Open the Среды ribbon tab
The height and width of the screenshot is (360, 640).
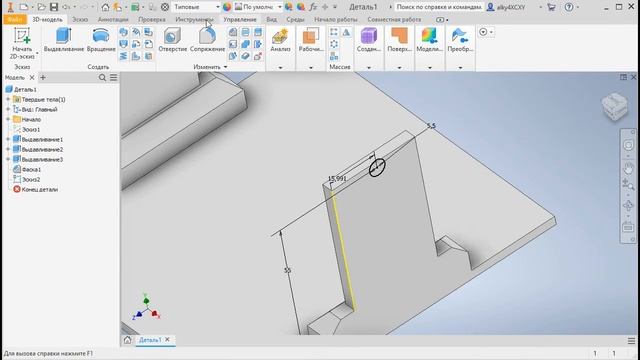coord(295,19)
